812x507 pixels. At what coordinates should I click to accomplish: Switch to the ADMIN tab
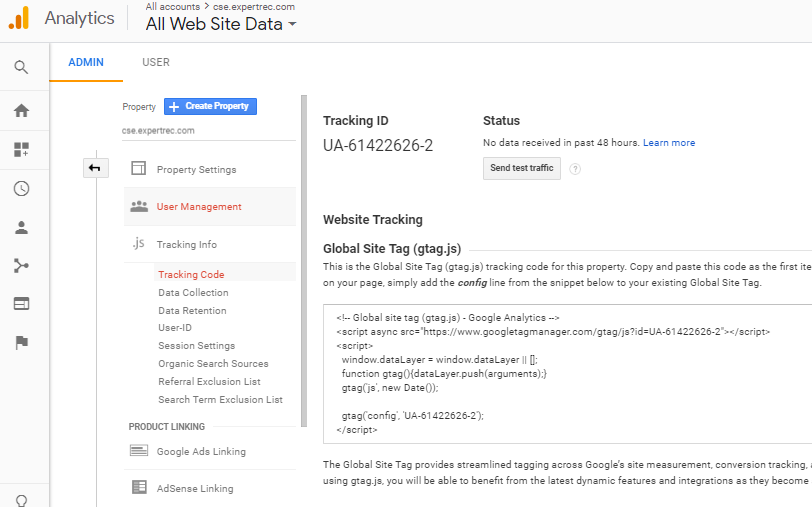click(86, 62)
